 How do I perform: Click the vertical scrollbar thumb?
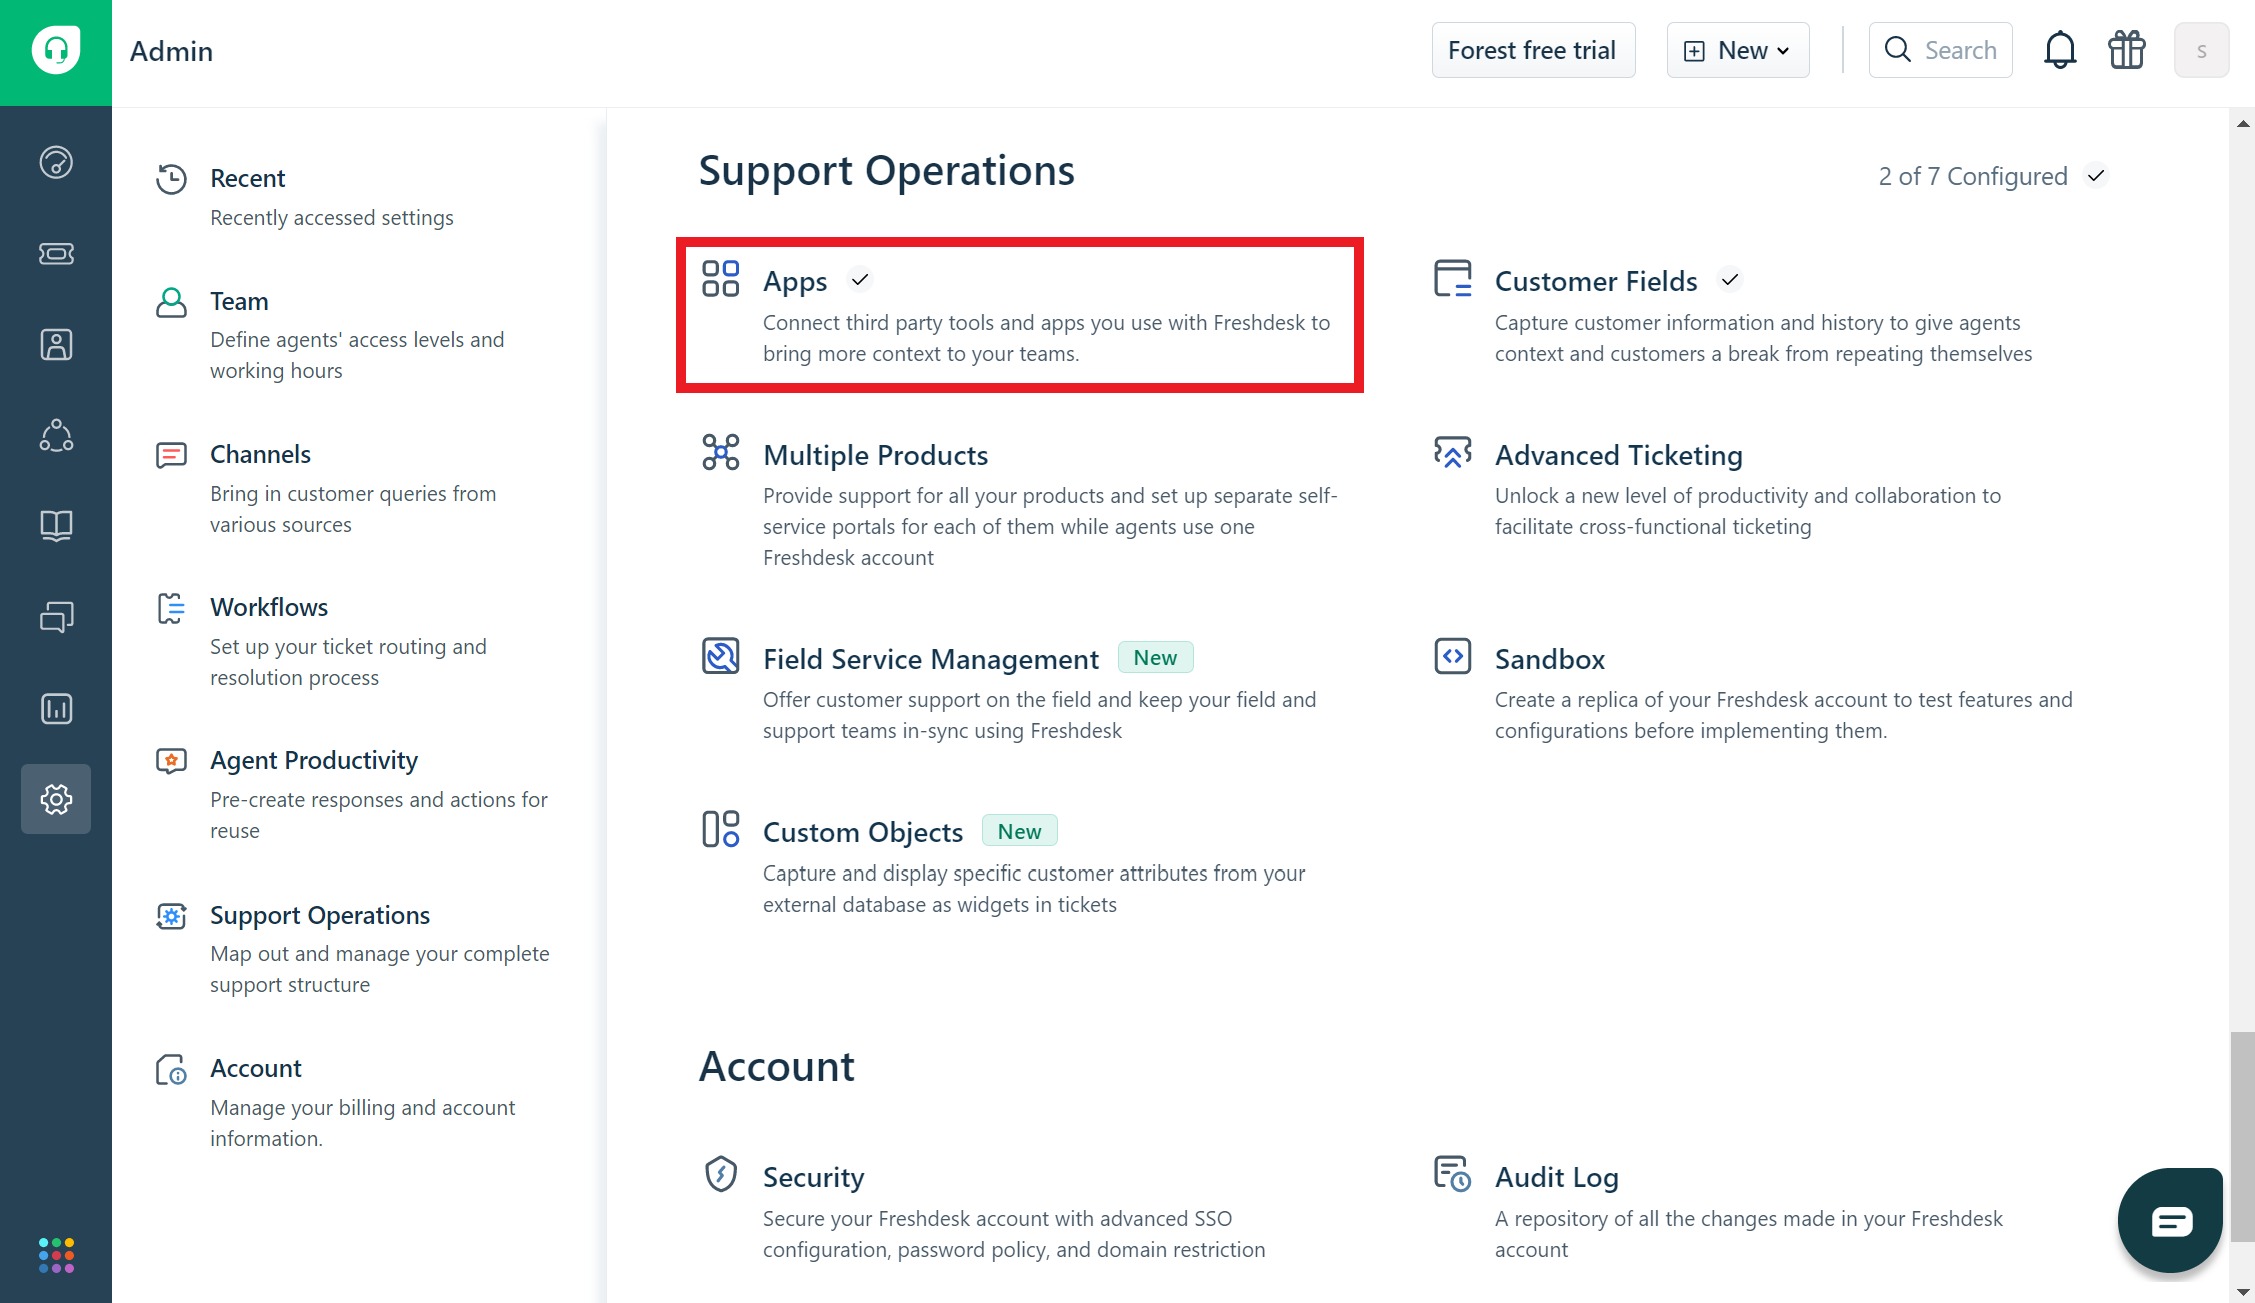coord(2242,1135)
